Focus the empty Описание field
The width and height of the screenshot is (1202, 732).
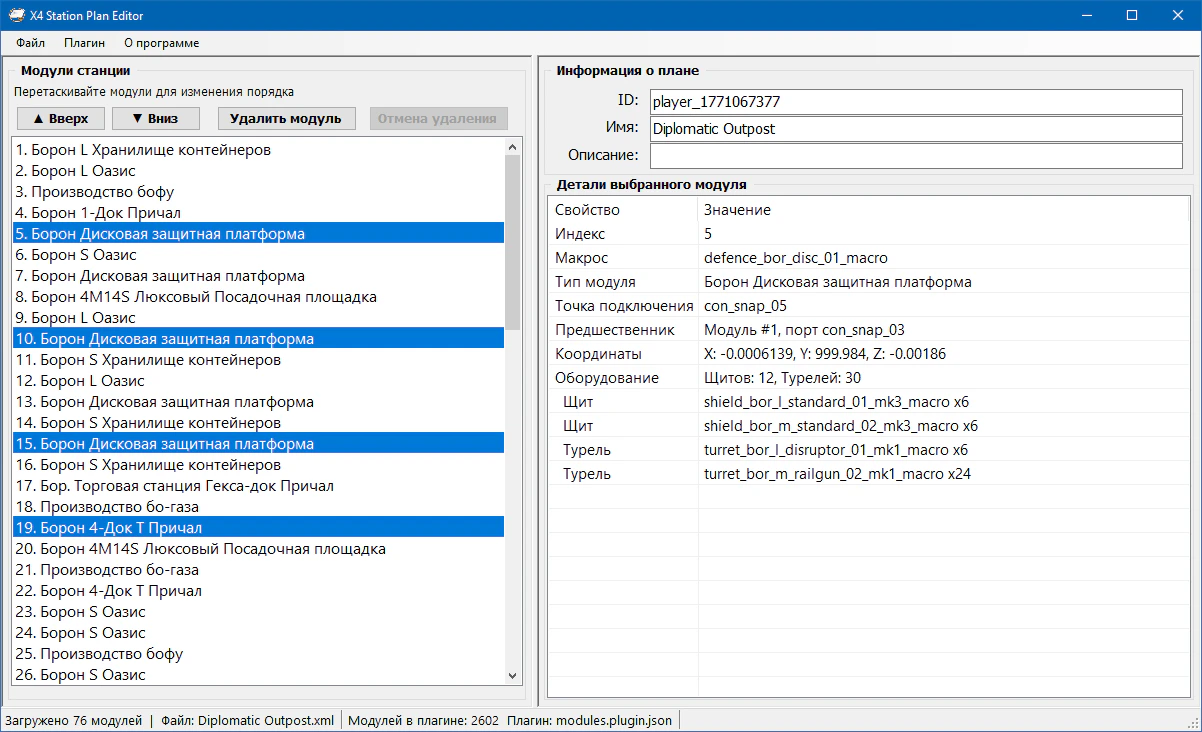(915, 156)
